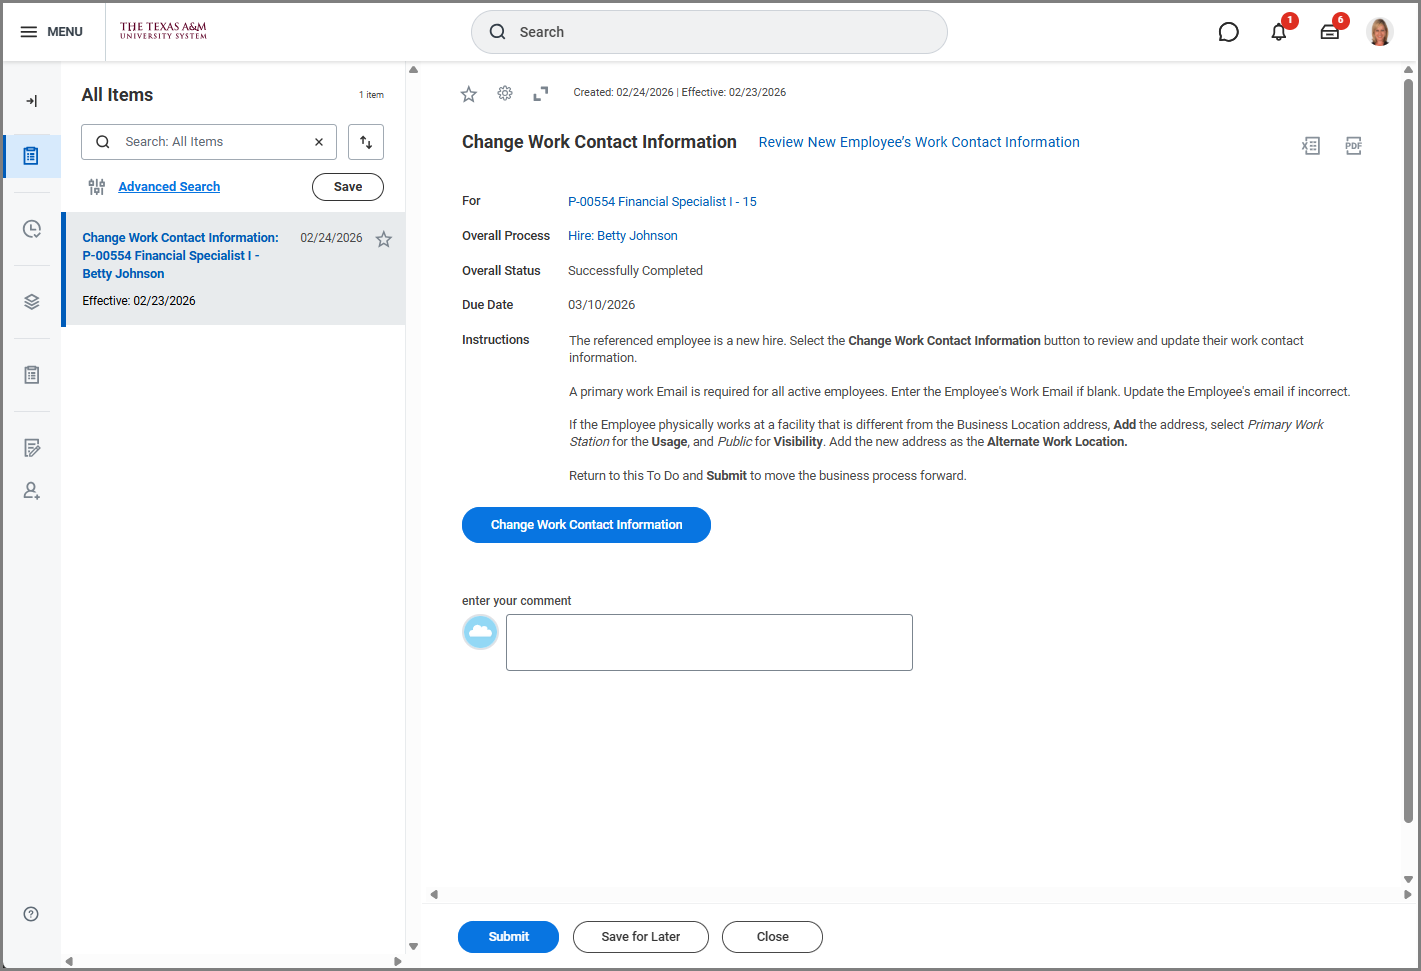1421x971 pixels.
Task: Open the chat assistant speech bubble icon
Action: (1228, 32)
